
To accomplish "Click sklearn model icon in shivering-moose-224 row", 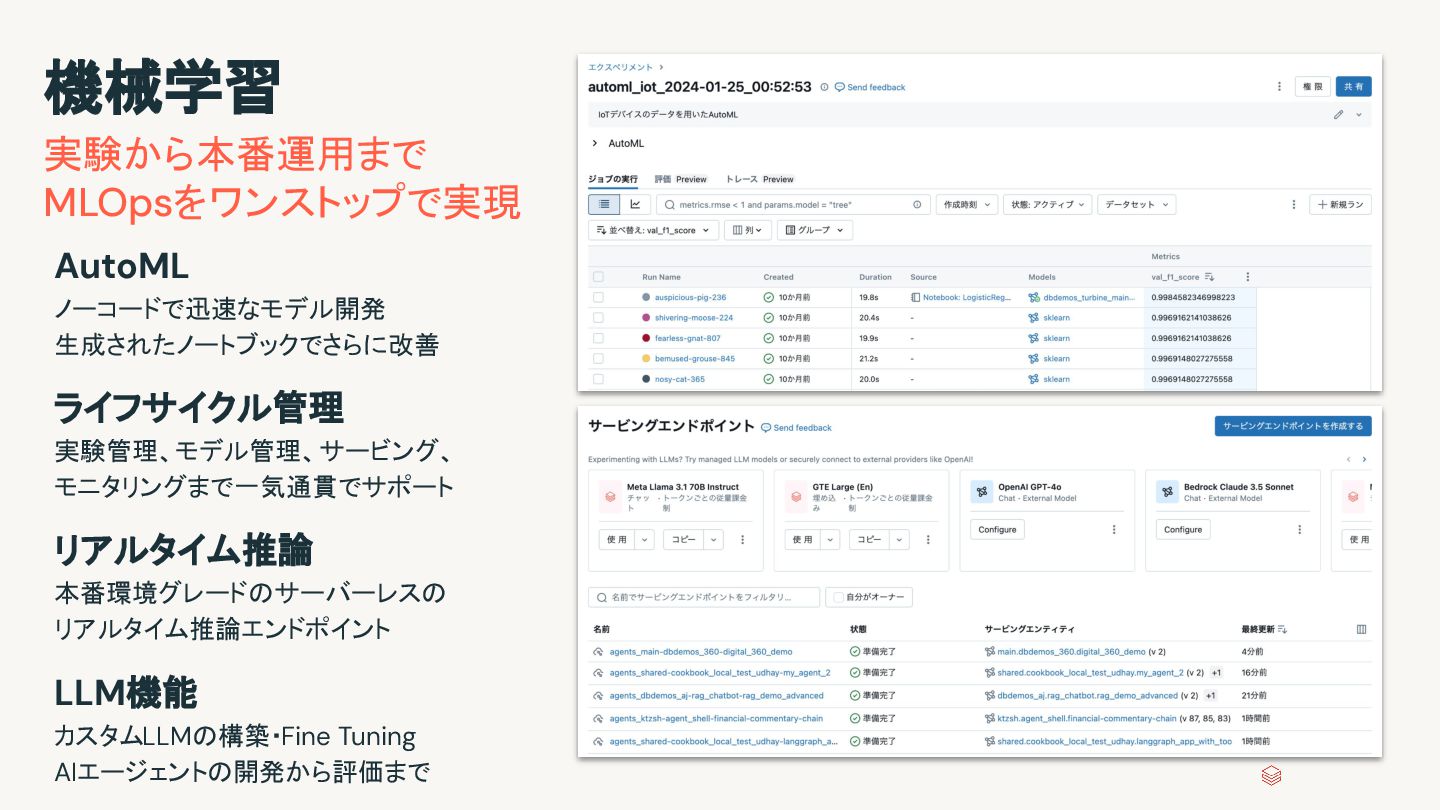I will pyautogui.click(x=1034, y=318).
